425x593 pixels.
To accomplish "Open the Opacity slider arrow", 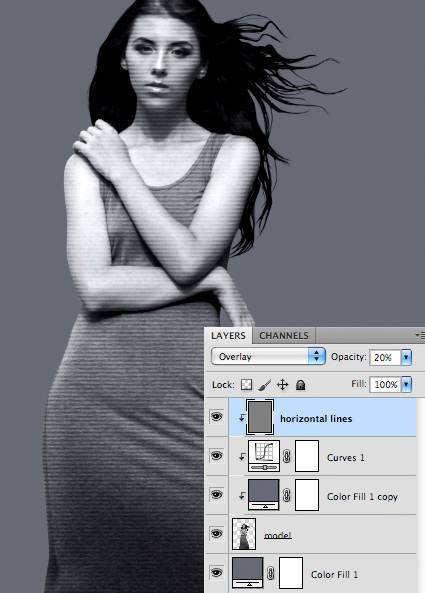I will tap(406, 357).
